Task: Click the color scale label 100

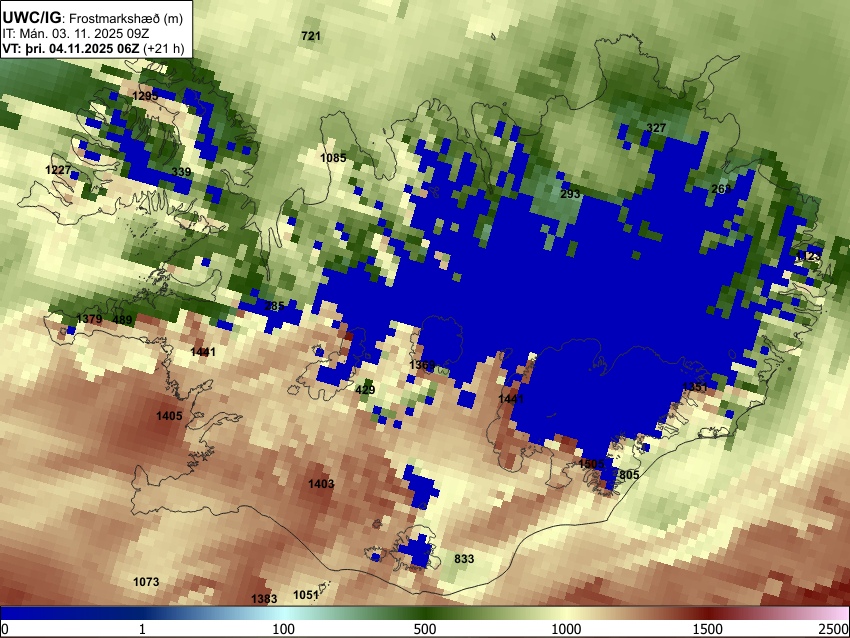Action: click(x=283, y=629)
